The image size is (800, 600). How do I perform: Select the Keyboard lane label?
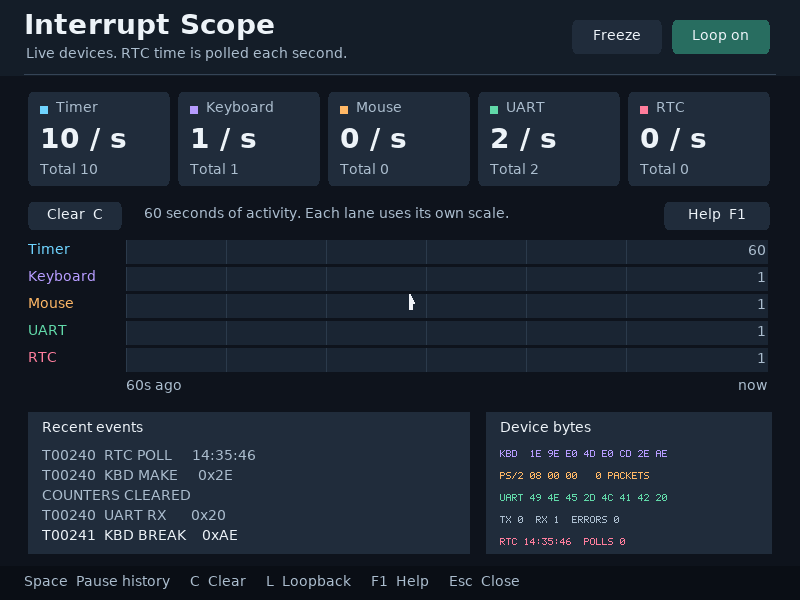62,277
